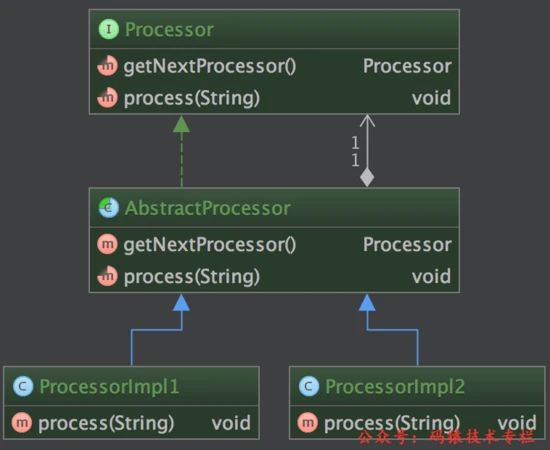Click method icon of ProcessorImpl2 process(String)
The width and height of the screenshot is (550, 450).
[x=308, y=423]
